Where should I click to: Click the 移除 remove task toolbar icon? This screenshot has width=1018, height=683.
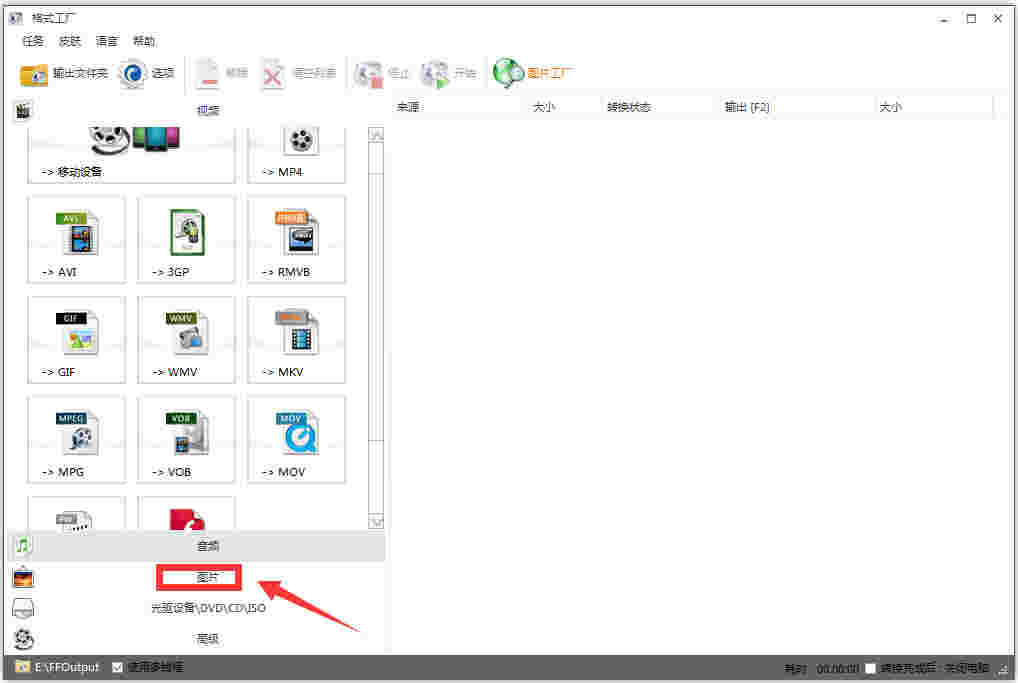[208, 73]
